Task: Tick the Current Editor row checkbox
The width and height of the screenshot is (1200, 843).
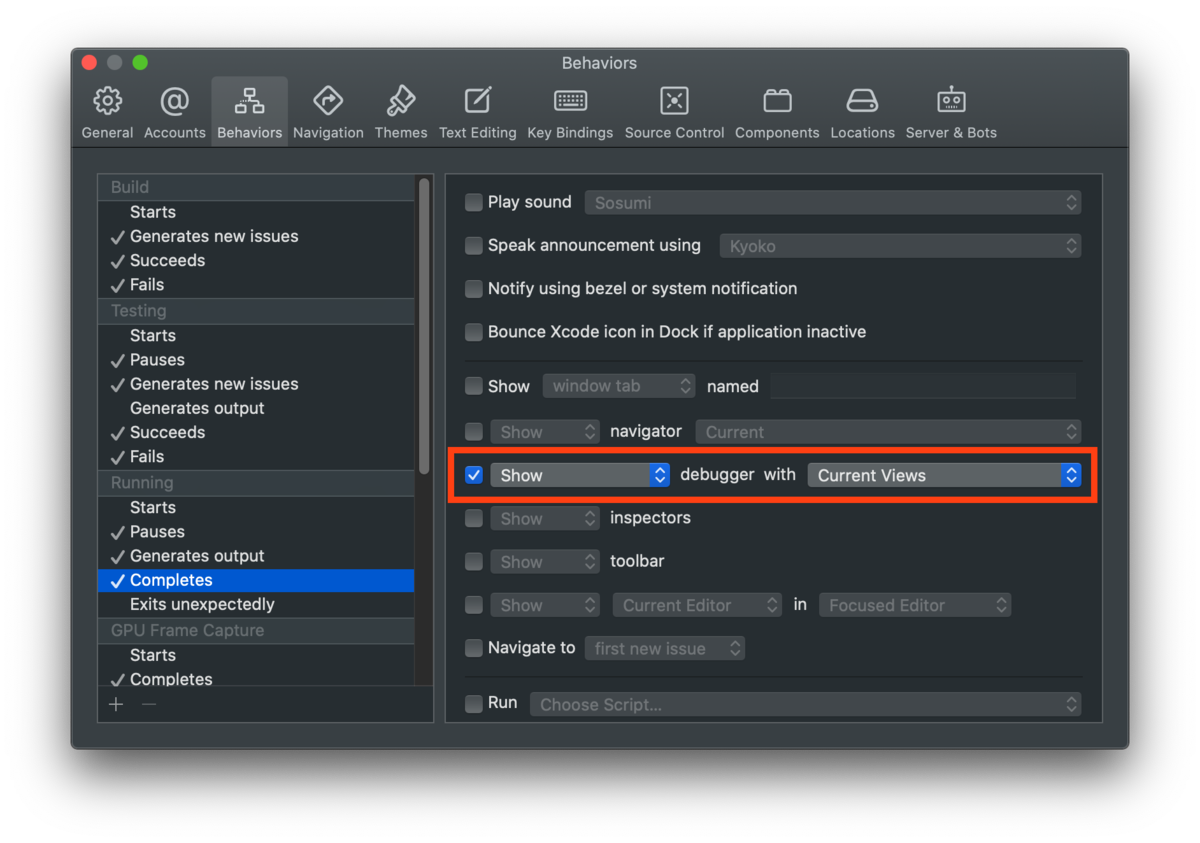Action: [x=474, y=605]
